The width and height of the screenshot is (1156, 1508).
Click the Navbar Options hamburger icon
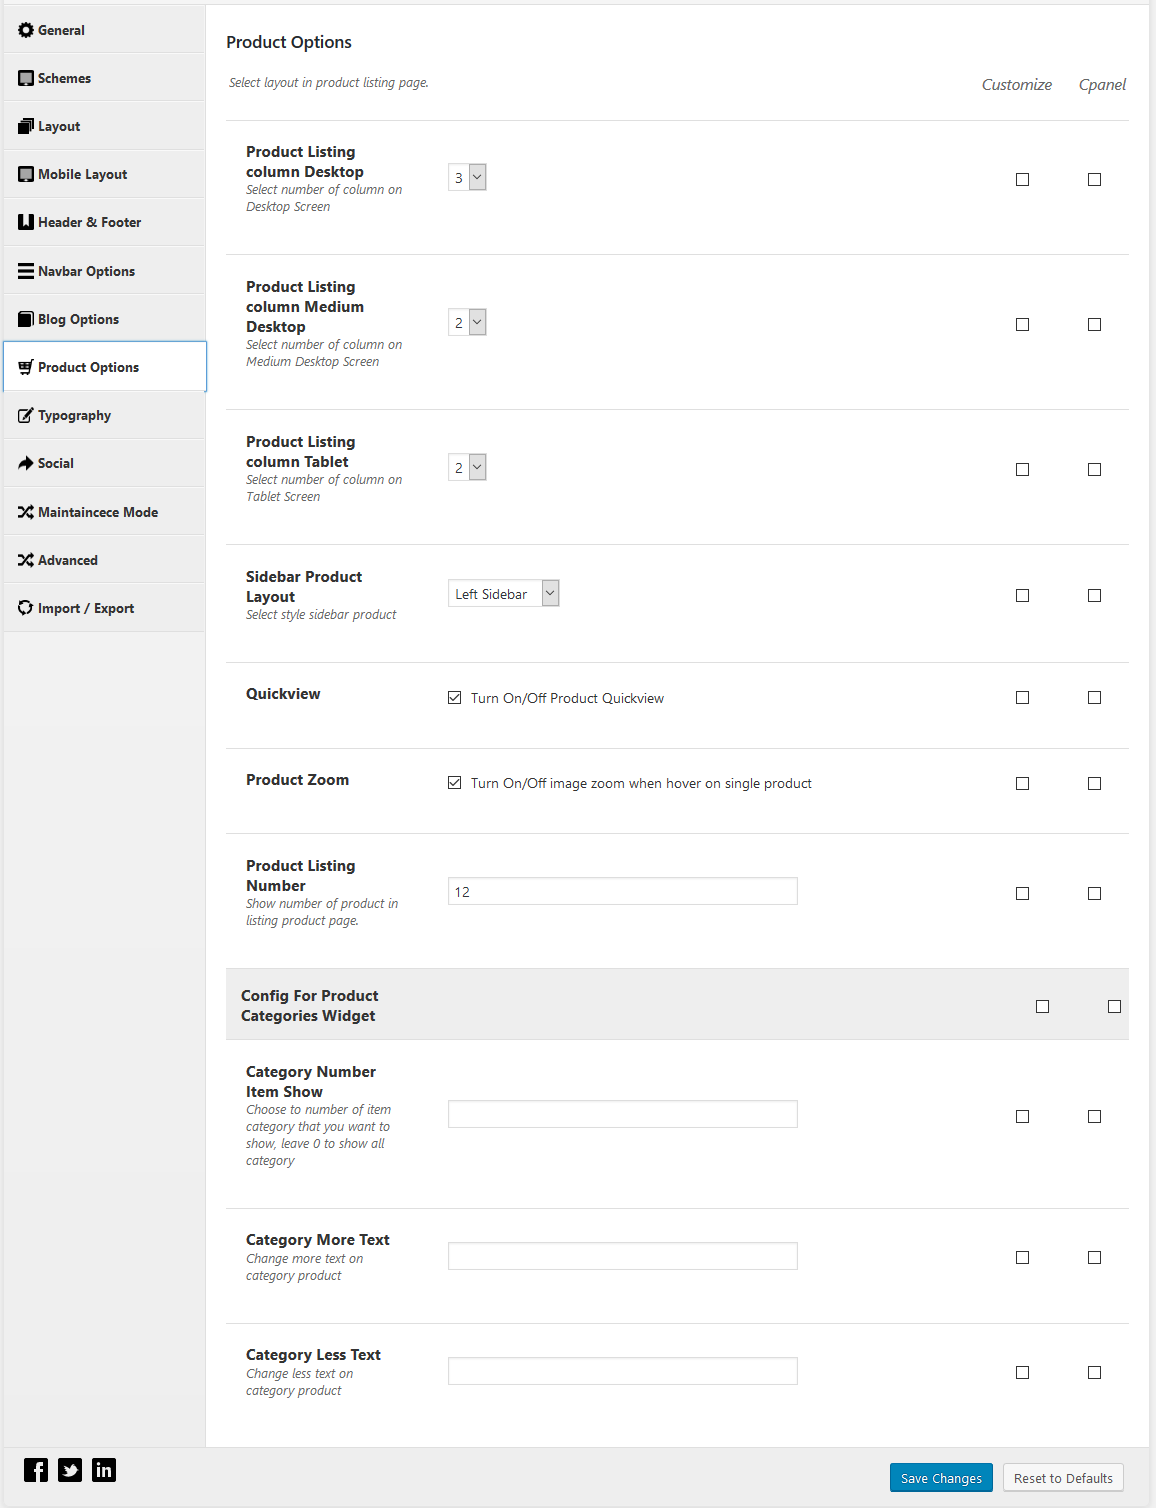[26, 271]
